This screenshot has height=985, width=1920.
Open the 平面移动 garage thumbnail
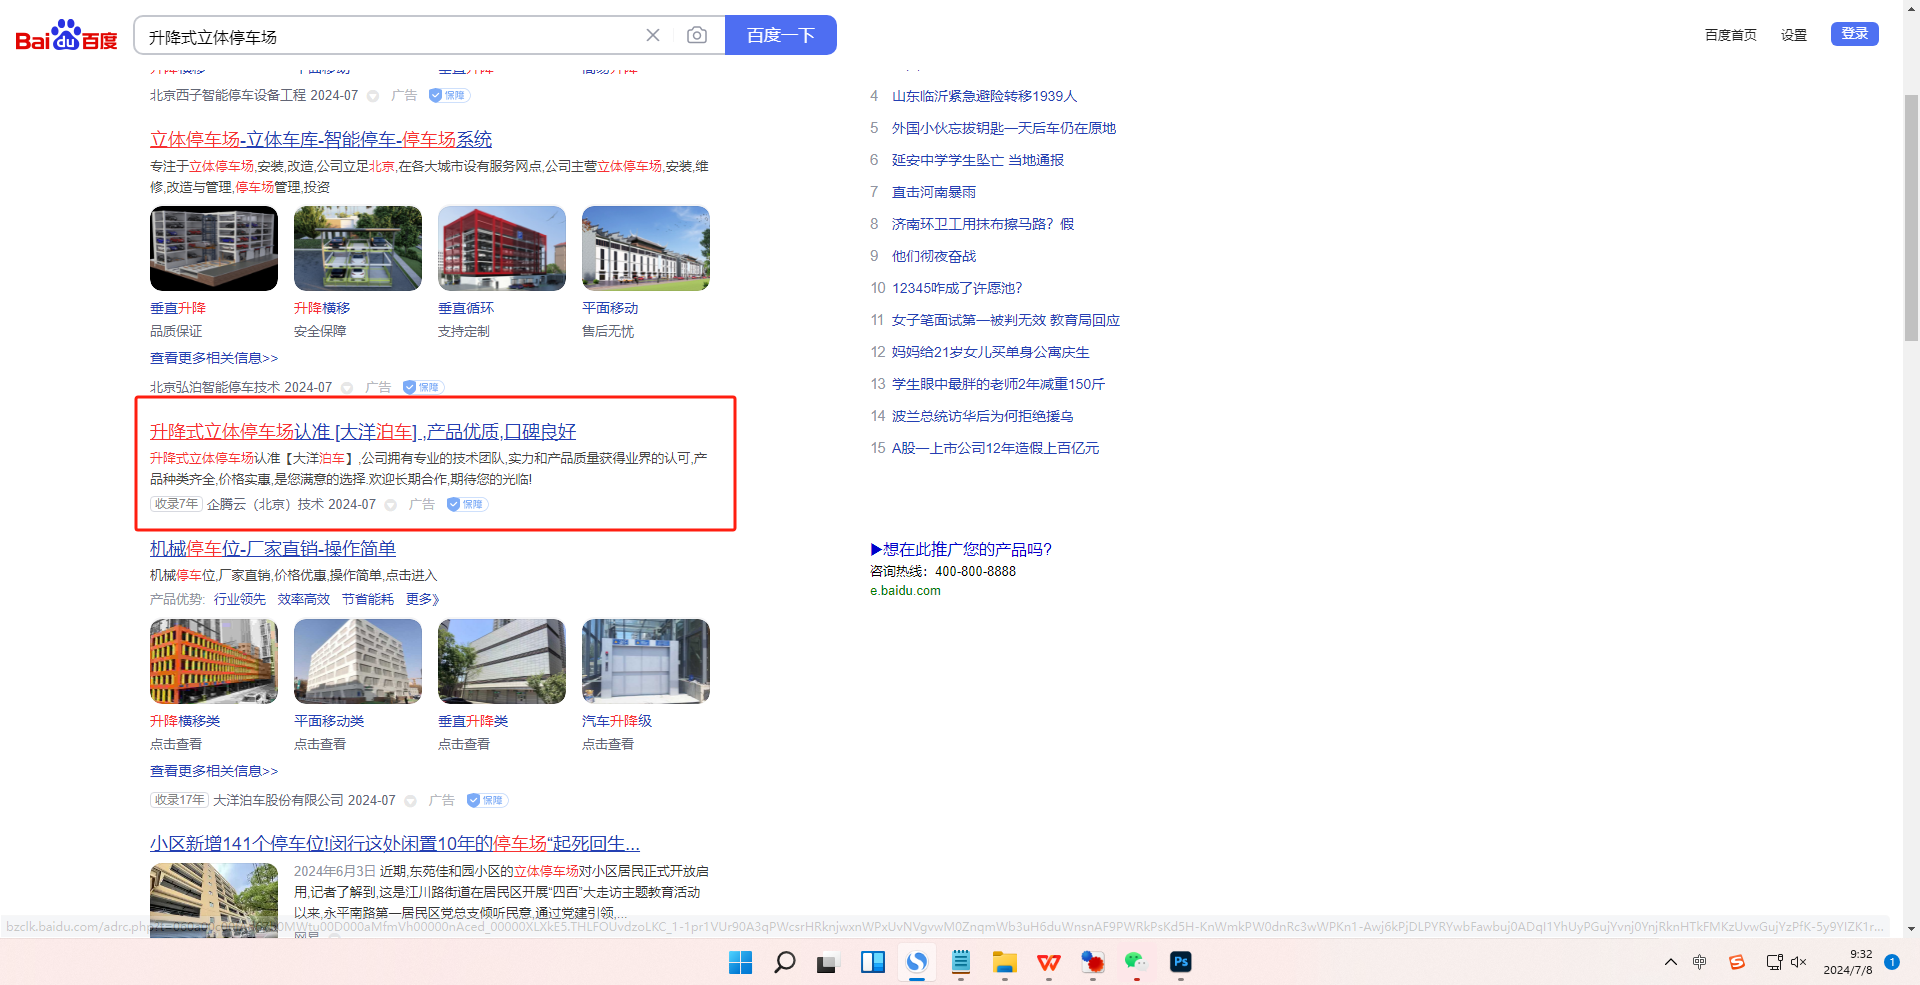click(646, 248)
